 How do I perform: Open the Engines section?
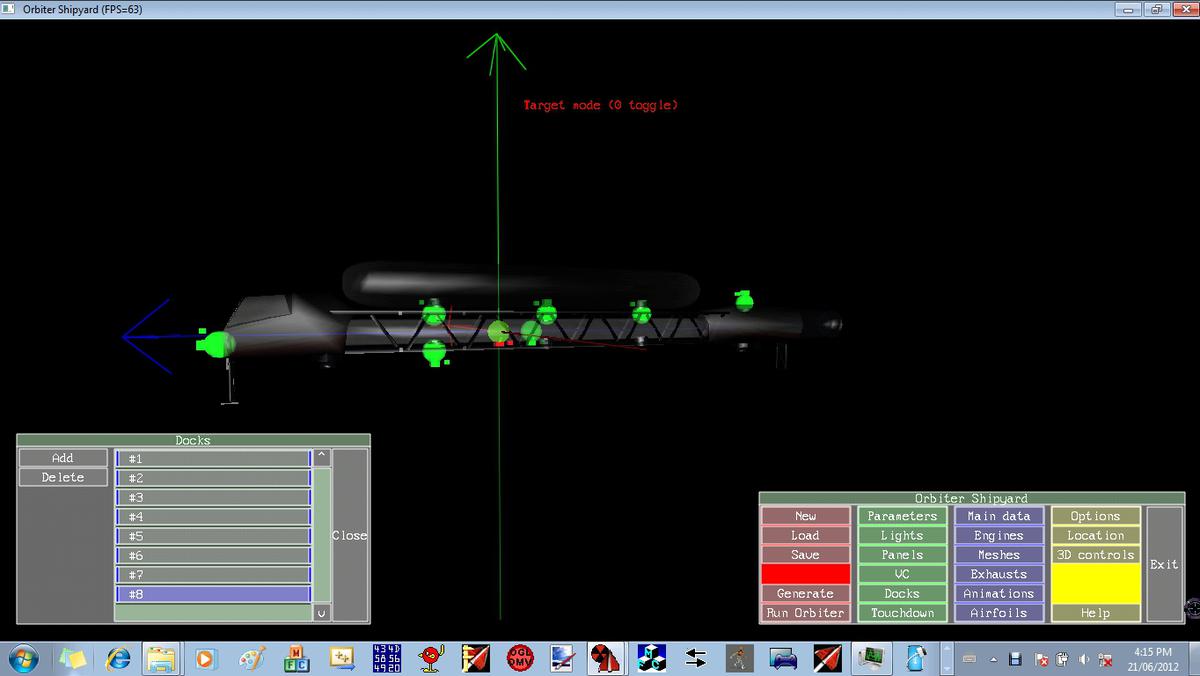point(999,535)
